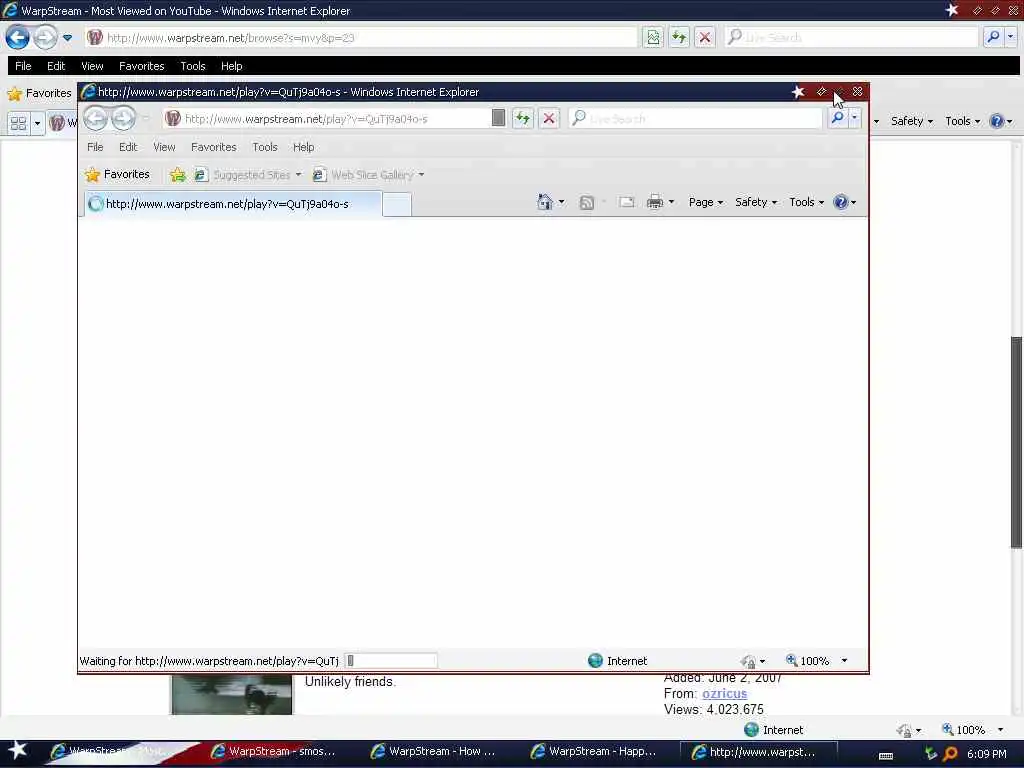Image resolution: width=1024 pixels, height=768 pixels.
Task: Click Stop icon in popup window address bar
Action: pos(549,119)
